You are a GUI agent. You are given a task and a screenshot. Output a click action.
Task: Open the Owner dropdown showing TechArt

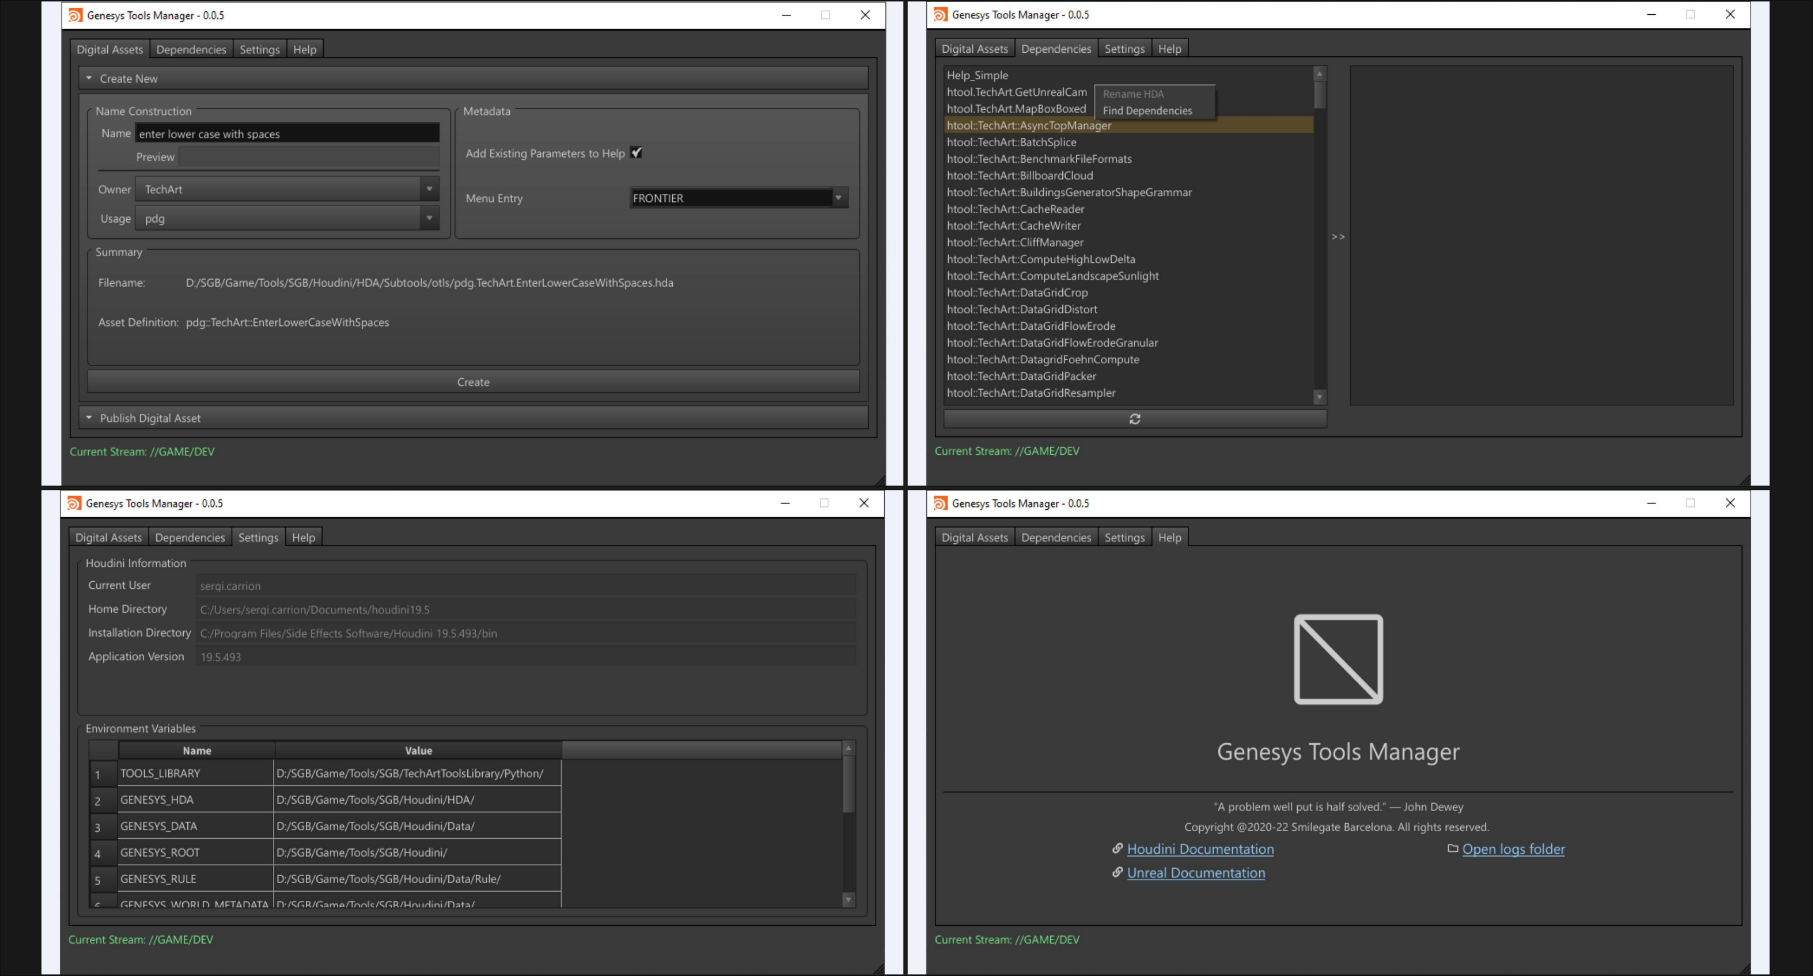(288, 189)
